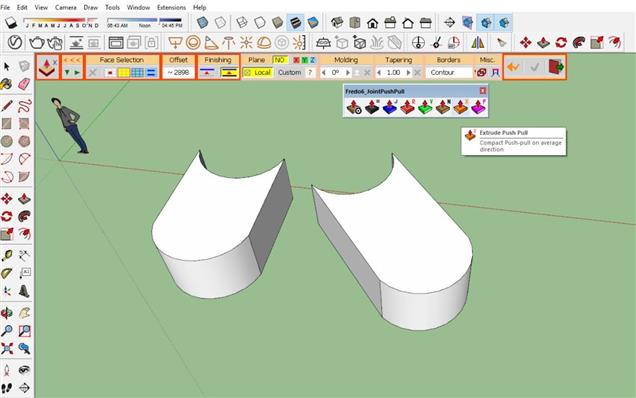Click the orange Extrude Push Pull icon
Screen dimensions: 636x398
coord(460,107)
